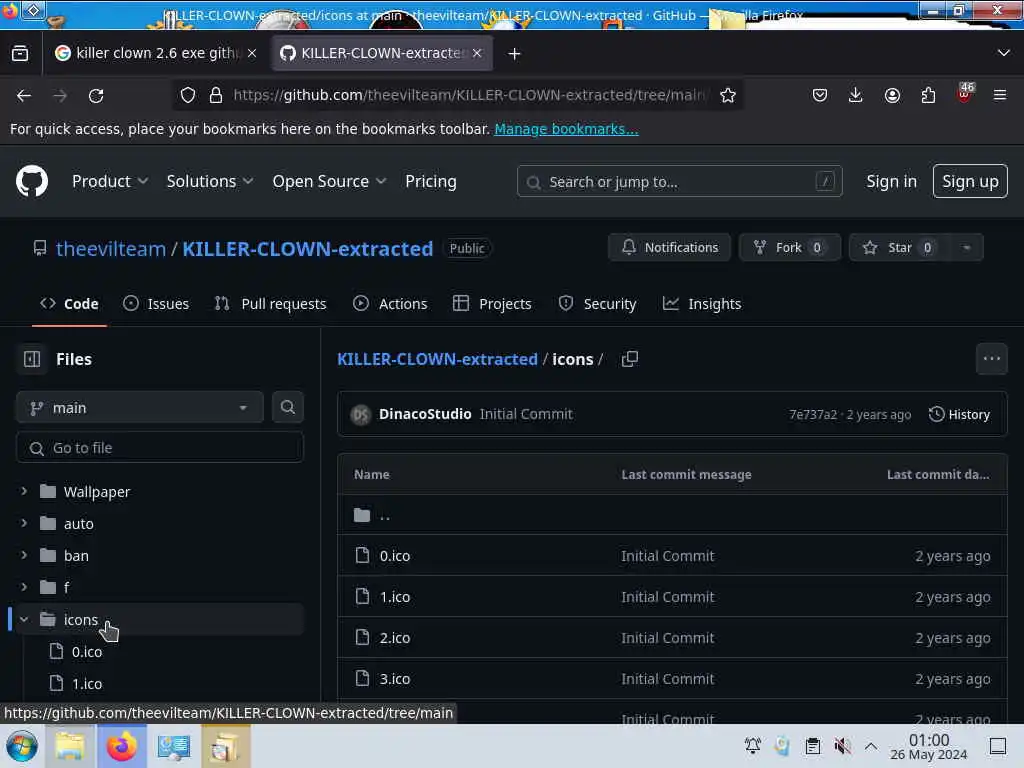Open the Firefox View icon
Screen dimensions: 1024x768
pos(20,54)
